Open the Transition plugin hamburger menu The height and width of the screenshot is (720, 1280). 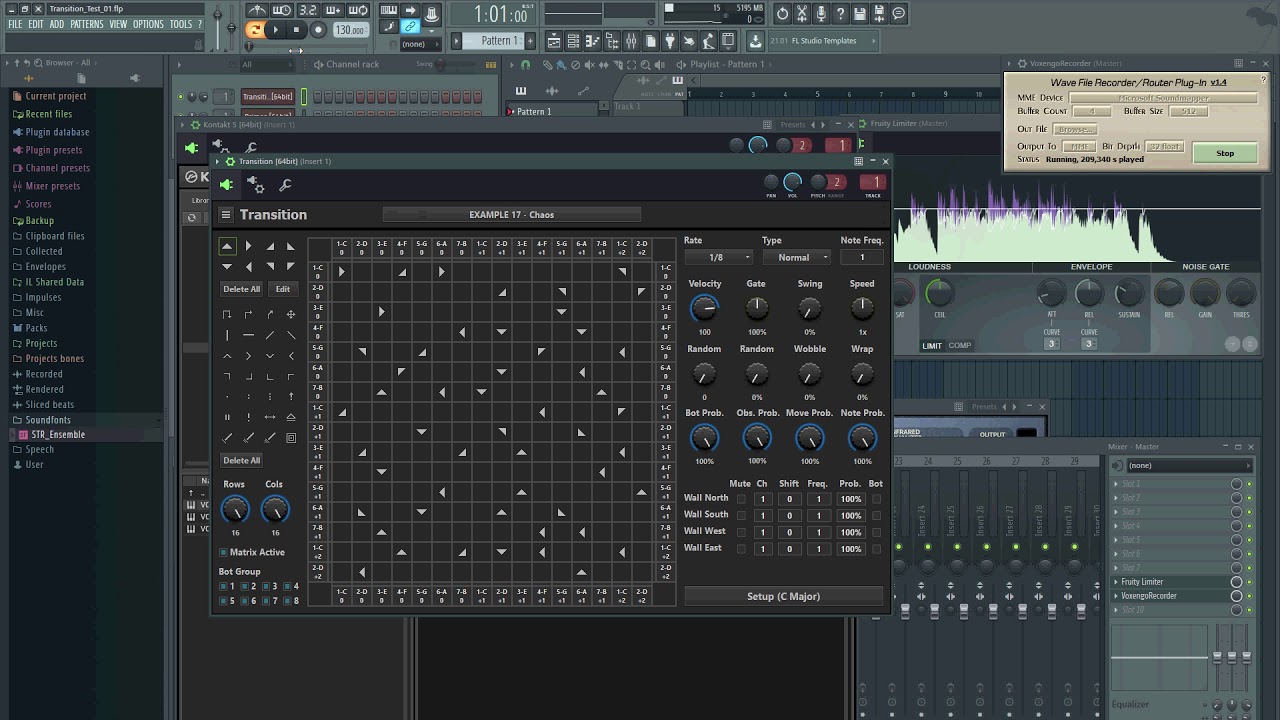coord(226,215)
